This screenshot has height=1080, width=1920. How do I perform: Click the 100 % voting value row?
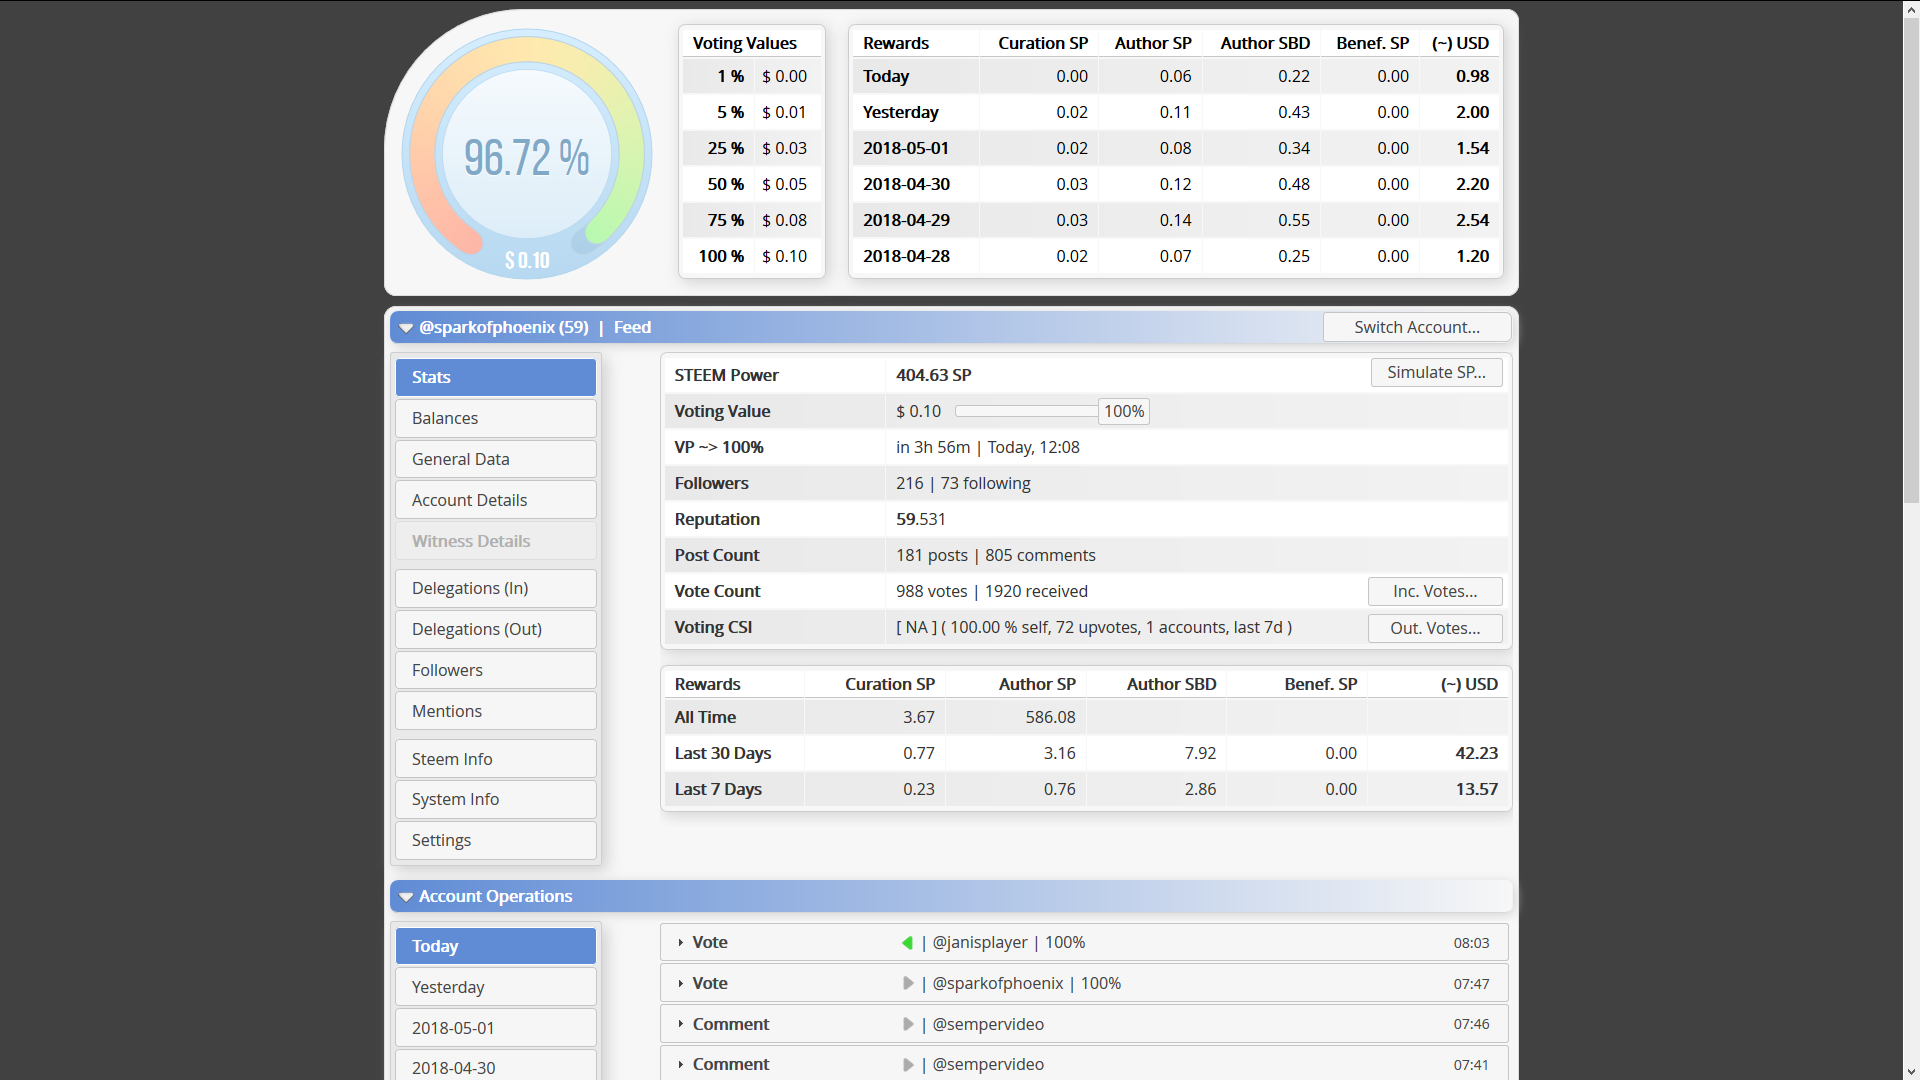click(752, 256)
